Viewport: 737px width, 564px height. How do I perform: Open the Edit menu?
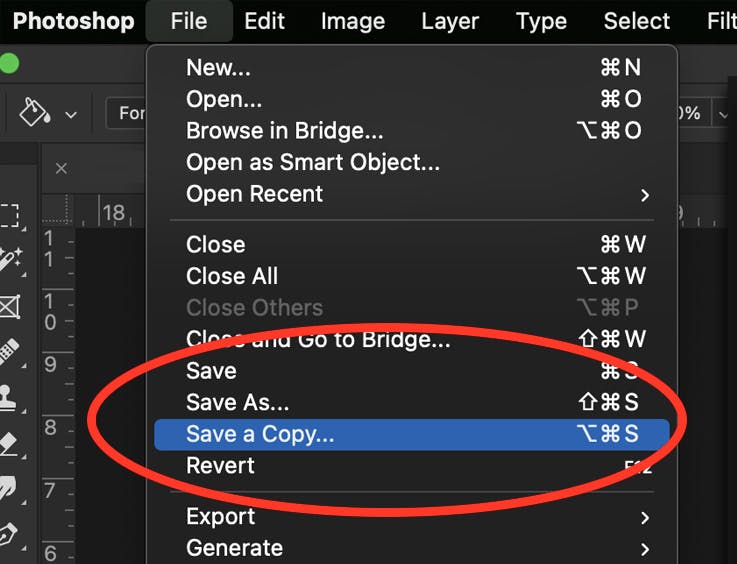click(x=264, y=21)
